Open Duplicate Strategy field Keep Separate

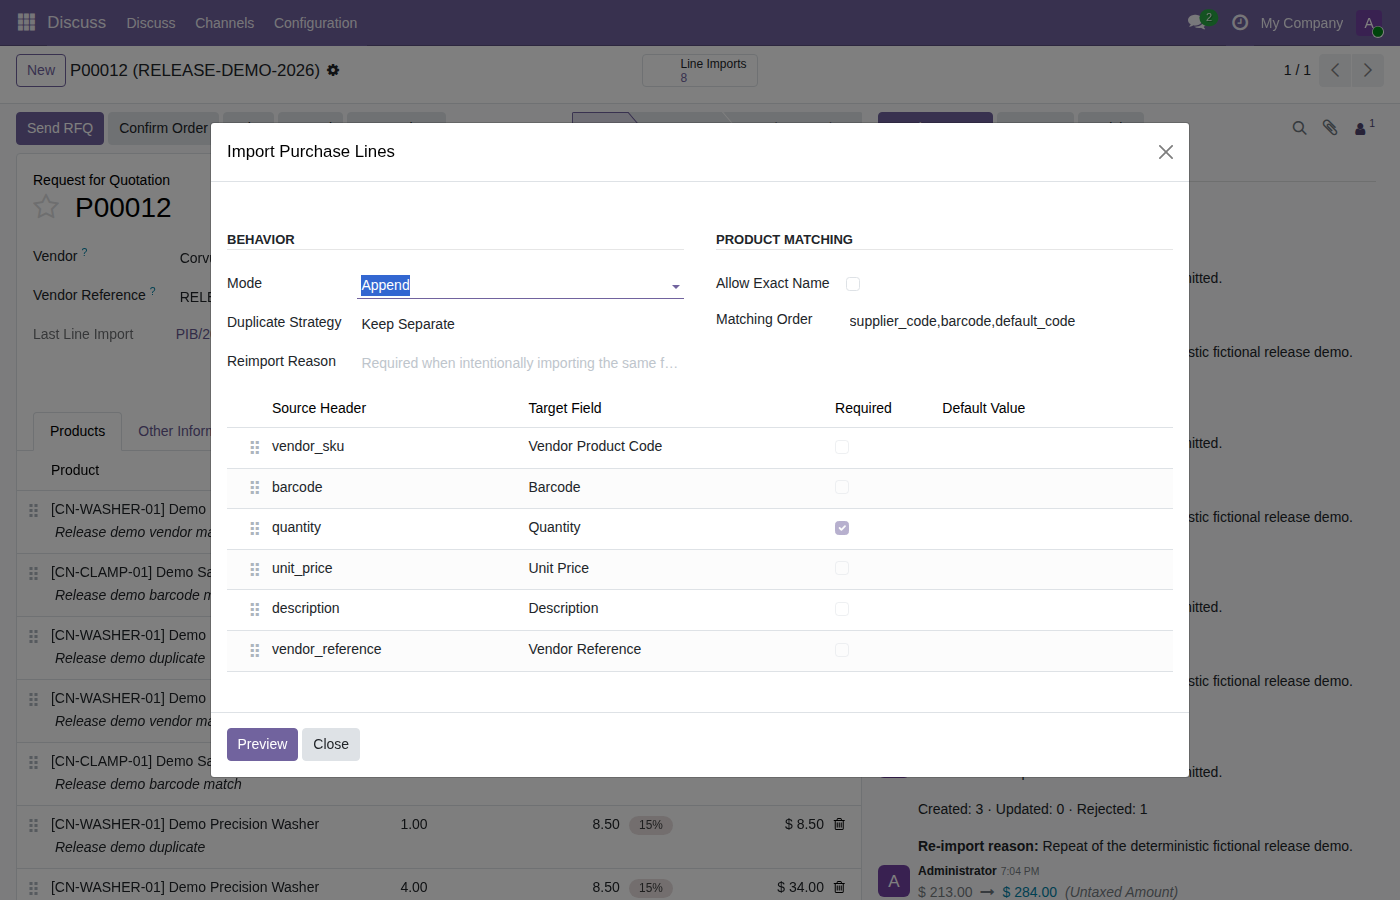coord(521,324)
